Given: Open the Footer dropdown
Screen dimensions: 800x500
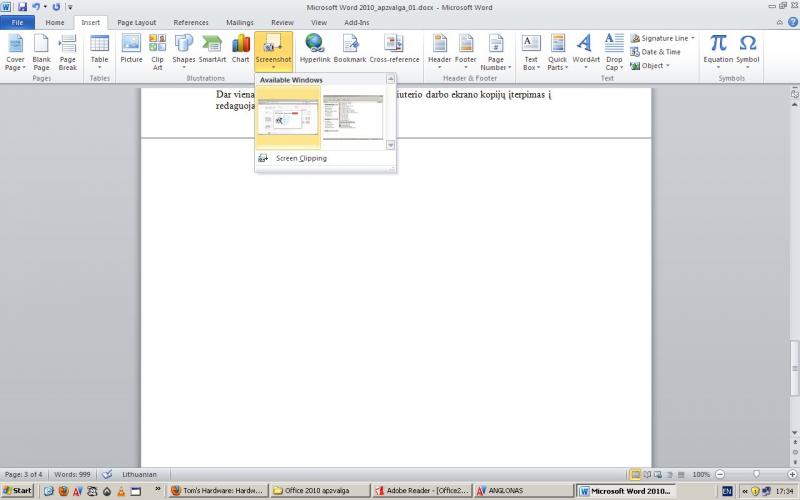Looking at the screenshot, I should 465,53.
